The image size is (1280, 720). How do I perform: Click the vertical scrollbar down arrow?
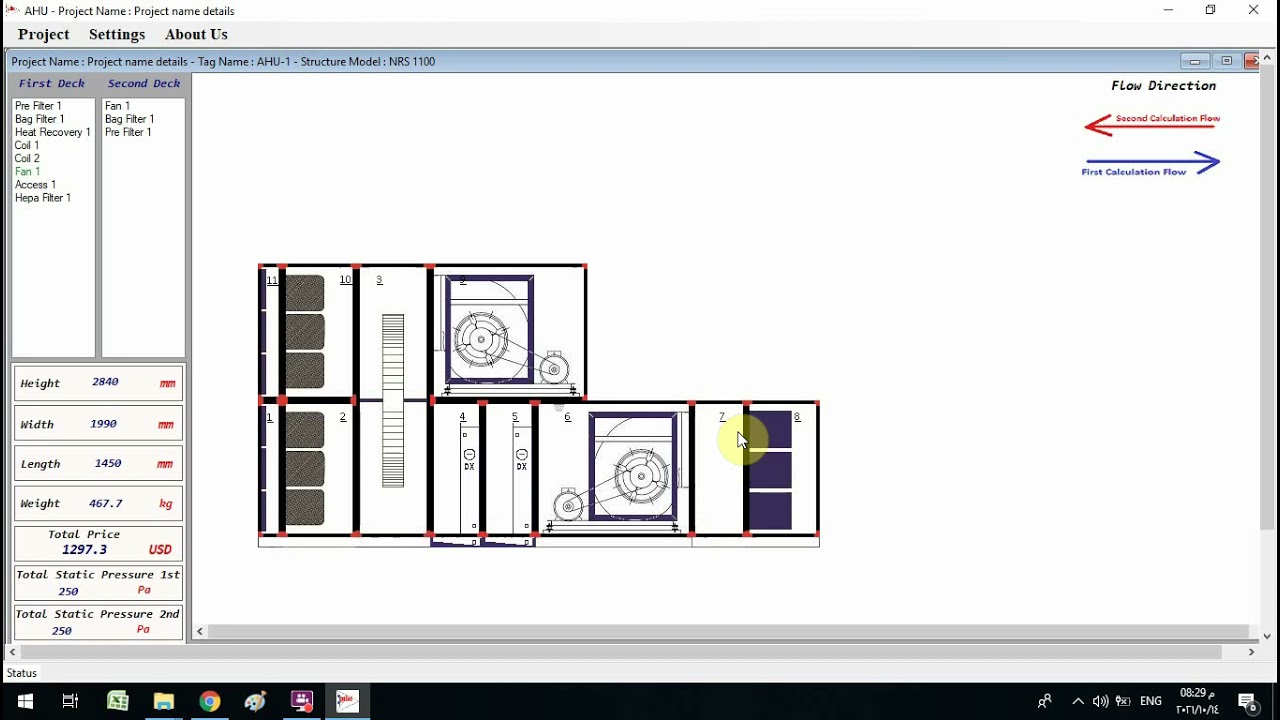click(1267, 636)
